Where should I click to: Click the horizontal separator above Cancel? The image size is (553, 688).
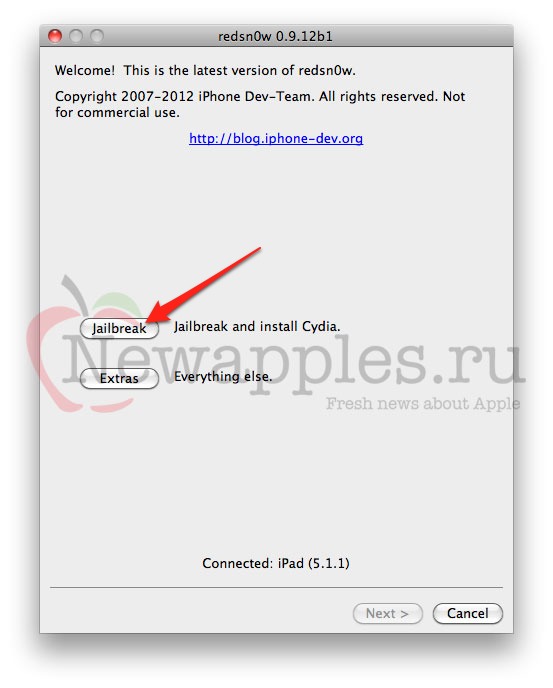coord(276,587)
